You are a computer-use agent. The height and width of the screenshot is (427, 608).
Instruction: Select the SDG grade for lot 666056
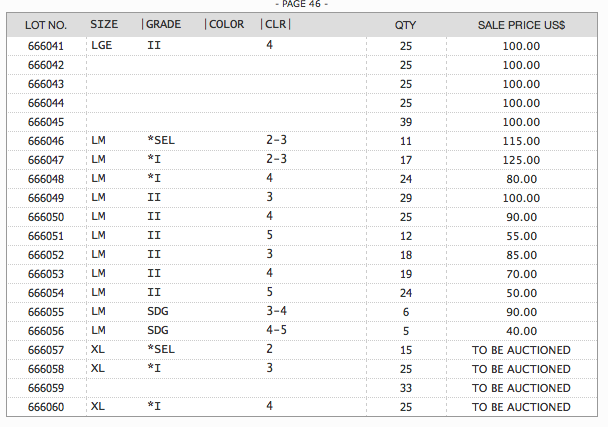pos(158,331)
